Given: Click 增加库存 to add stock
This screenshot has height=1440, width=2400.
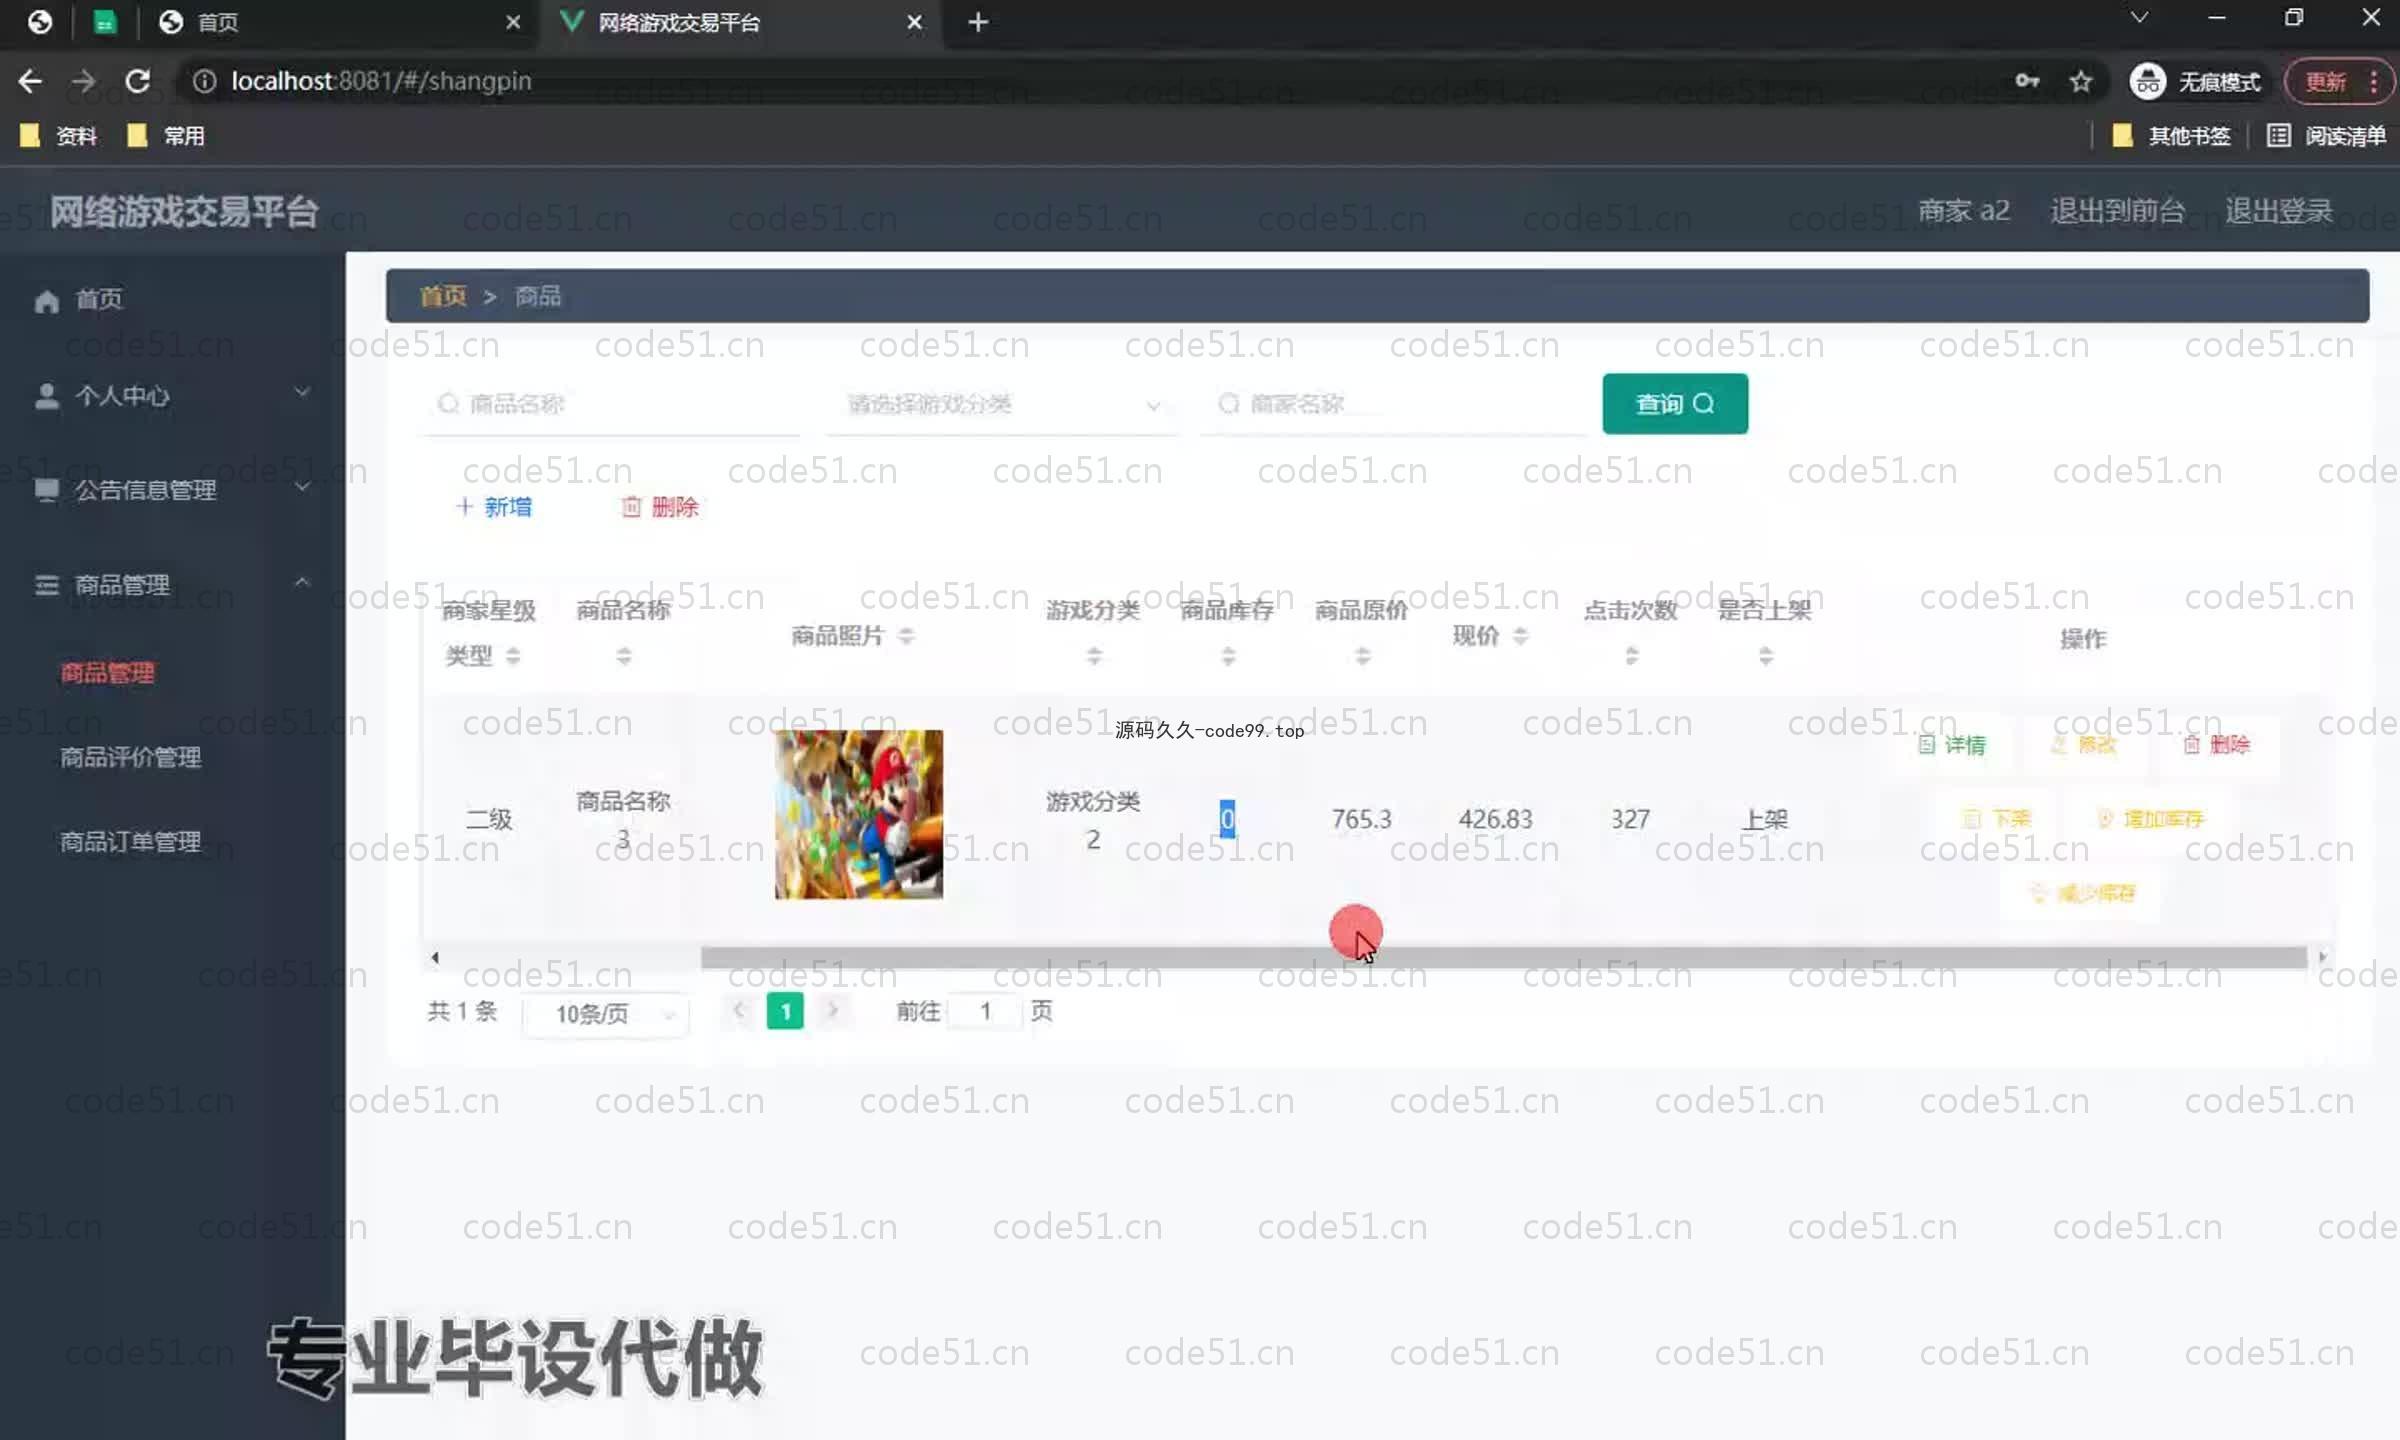Looking at the screenshot, I should [2150, 819].
